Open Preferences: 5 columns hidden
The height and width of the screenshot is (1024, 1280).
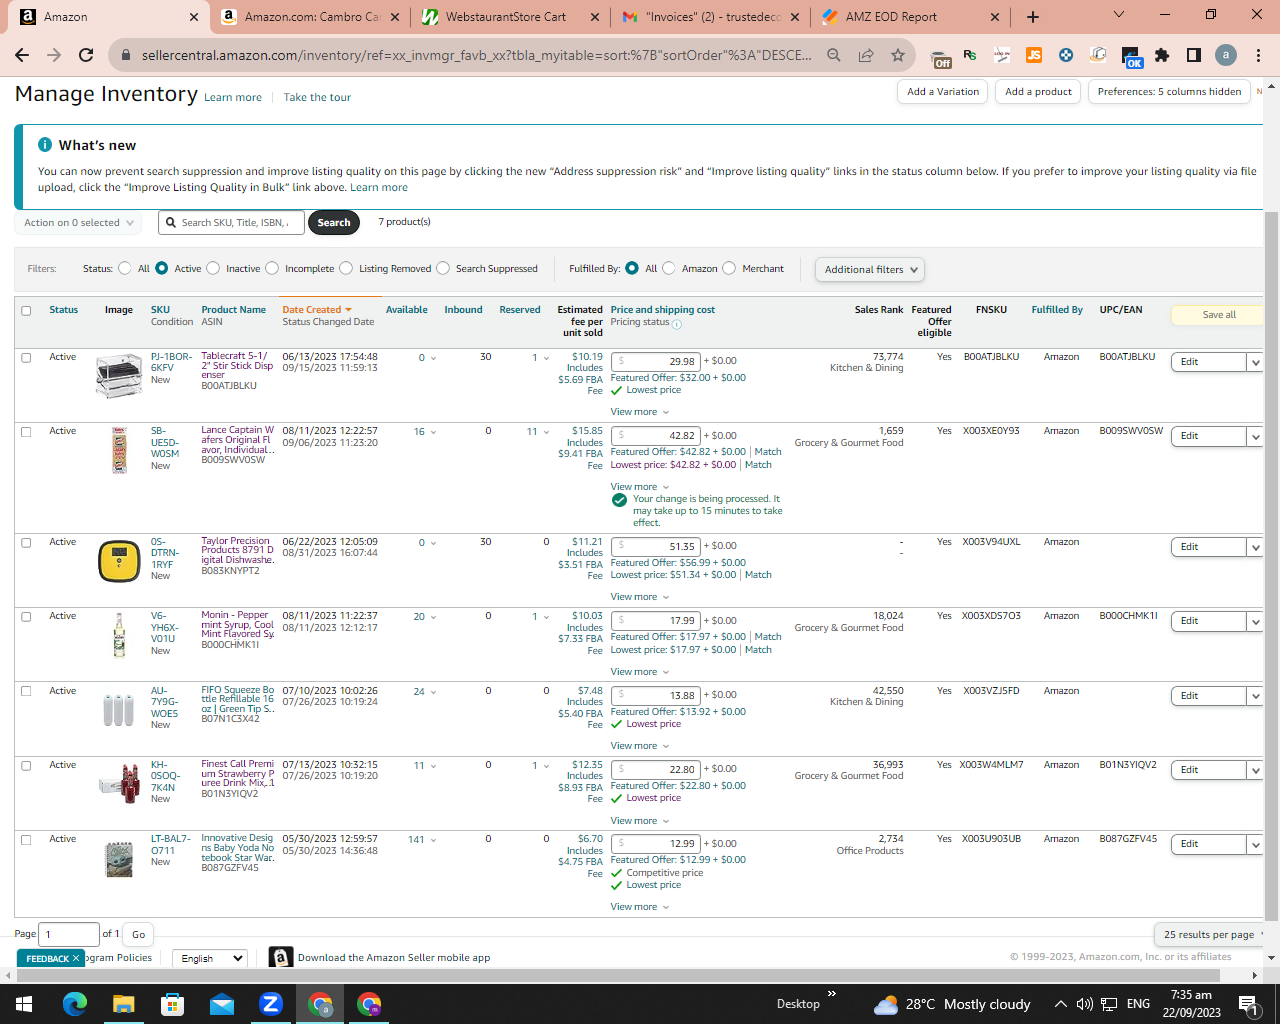[1169, 92]
